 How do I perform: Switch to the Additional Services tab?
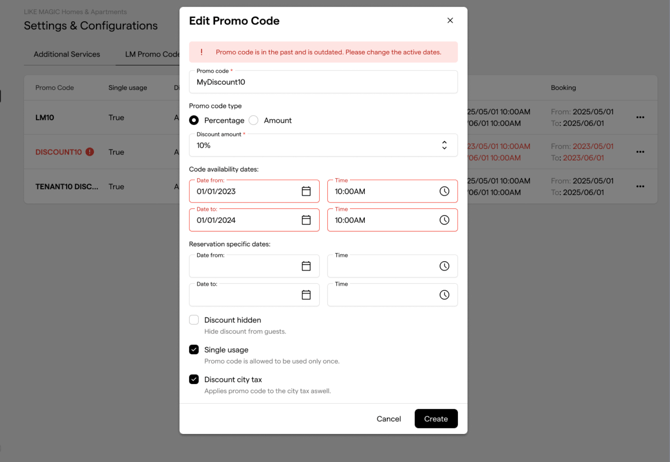(x=67, y=54)
